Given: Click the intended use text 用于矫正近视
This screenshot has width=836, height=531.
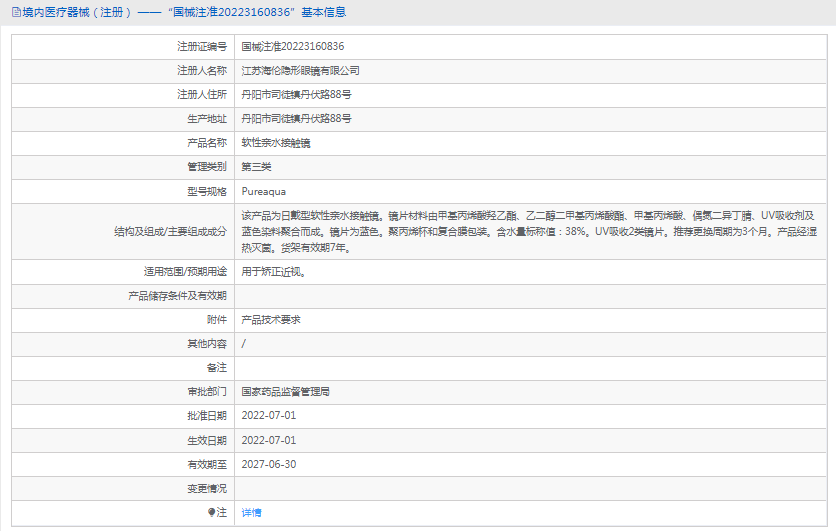Looking at the screenshot, I should coord(273,271).
